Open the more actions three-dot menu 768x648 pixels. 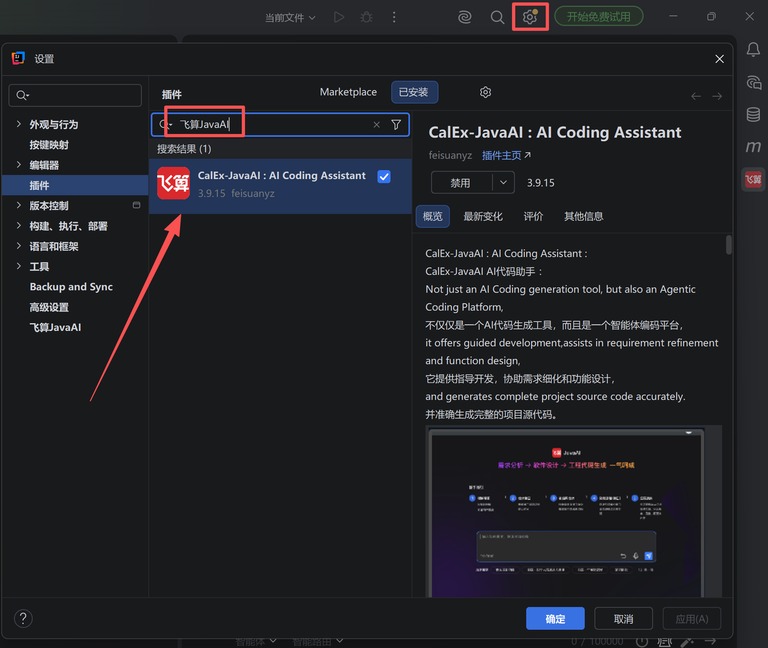394,17
